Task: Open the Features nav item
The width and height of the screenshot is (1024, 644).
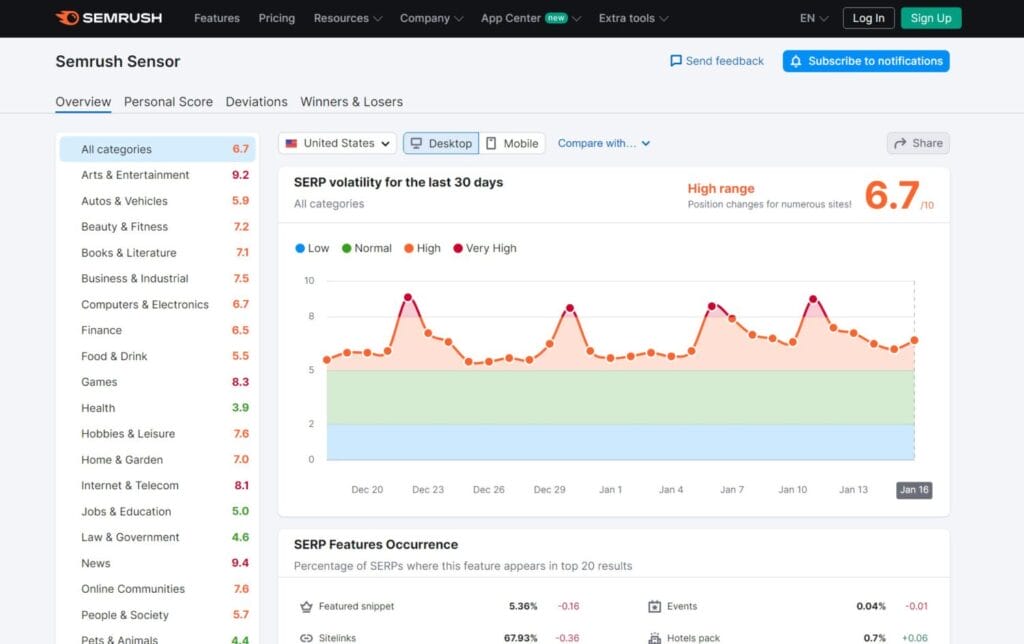Action: (217, 18)
